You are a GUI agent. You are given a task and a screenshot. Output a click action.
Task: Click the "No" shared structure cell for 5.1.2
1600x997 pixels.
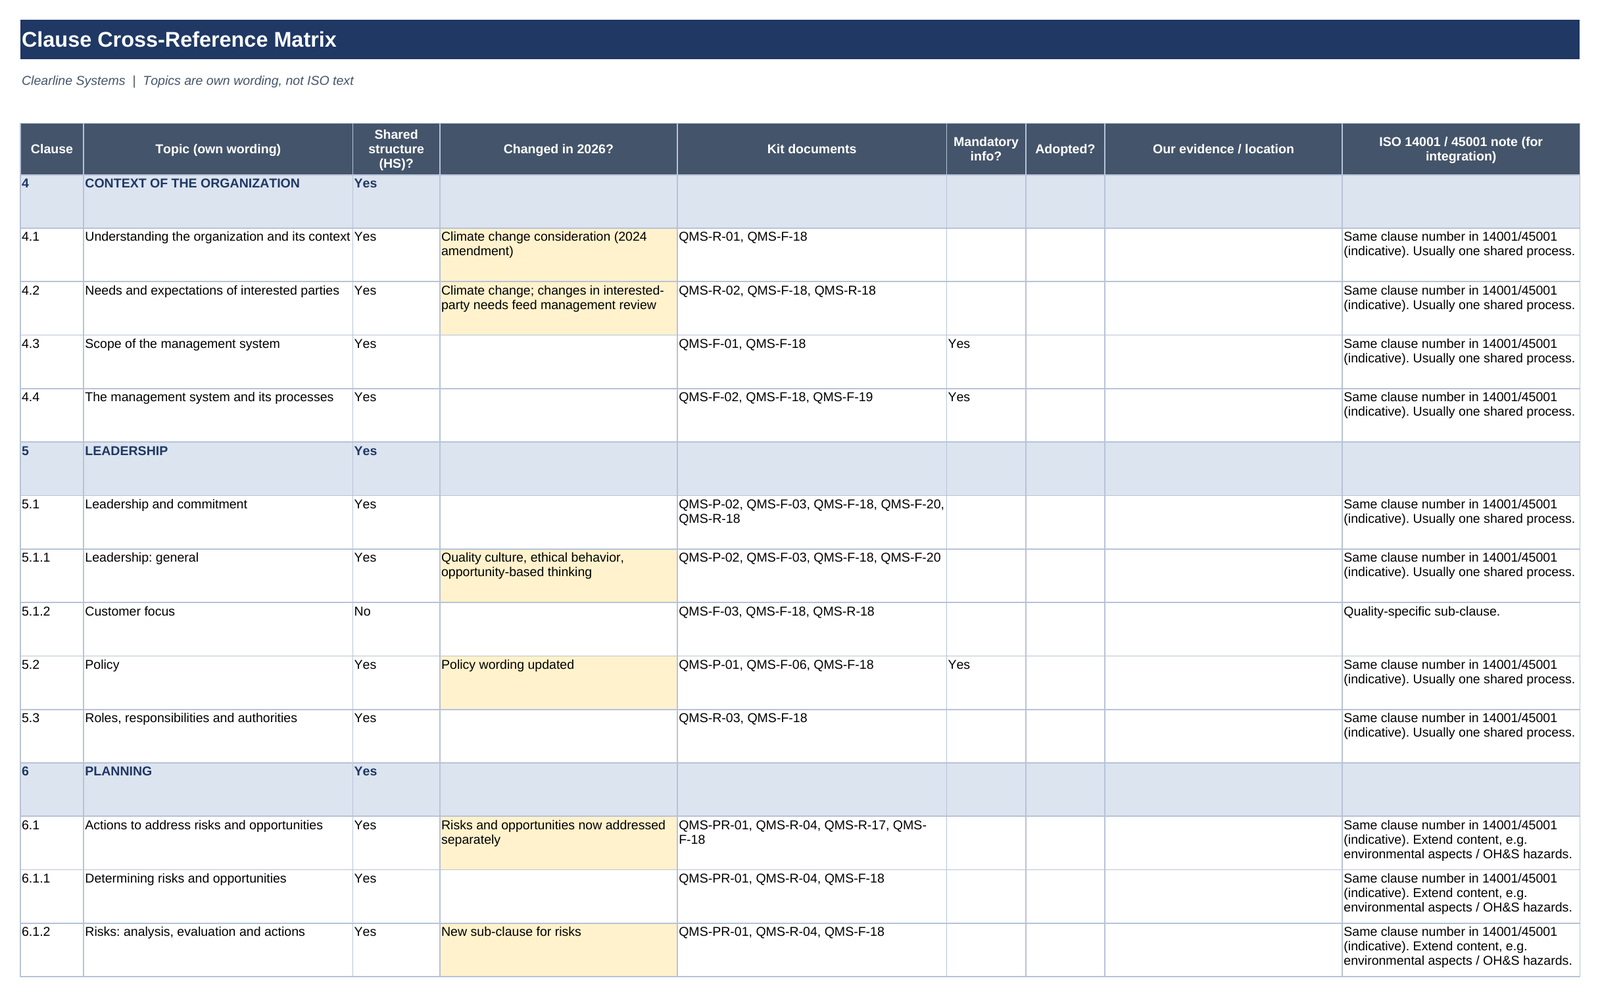[x=396, y=629]
